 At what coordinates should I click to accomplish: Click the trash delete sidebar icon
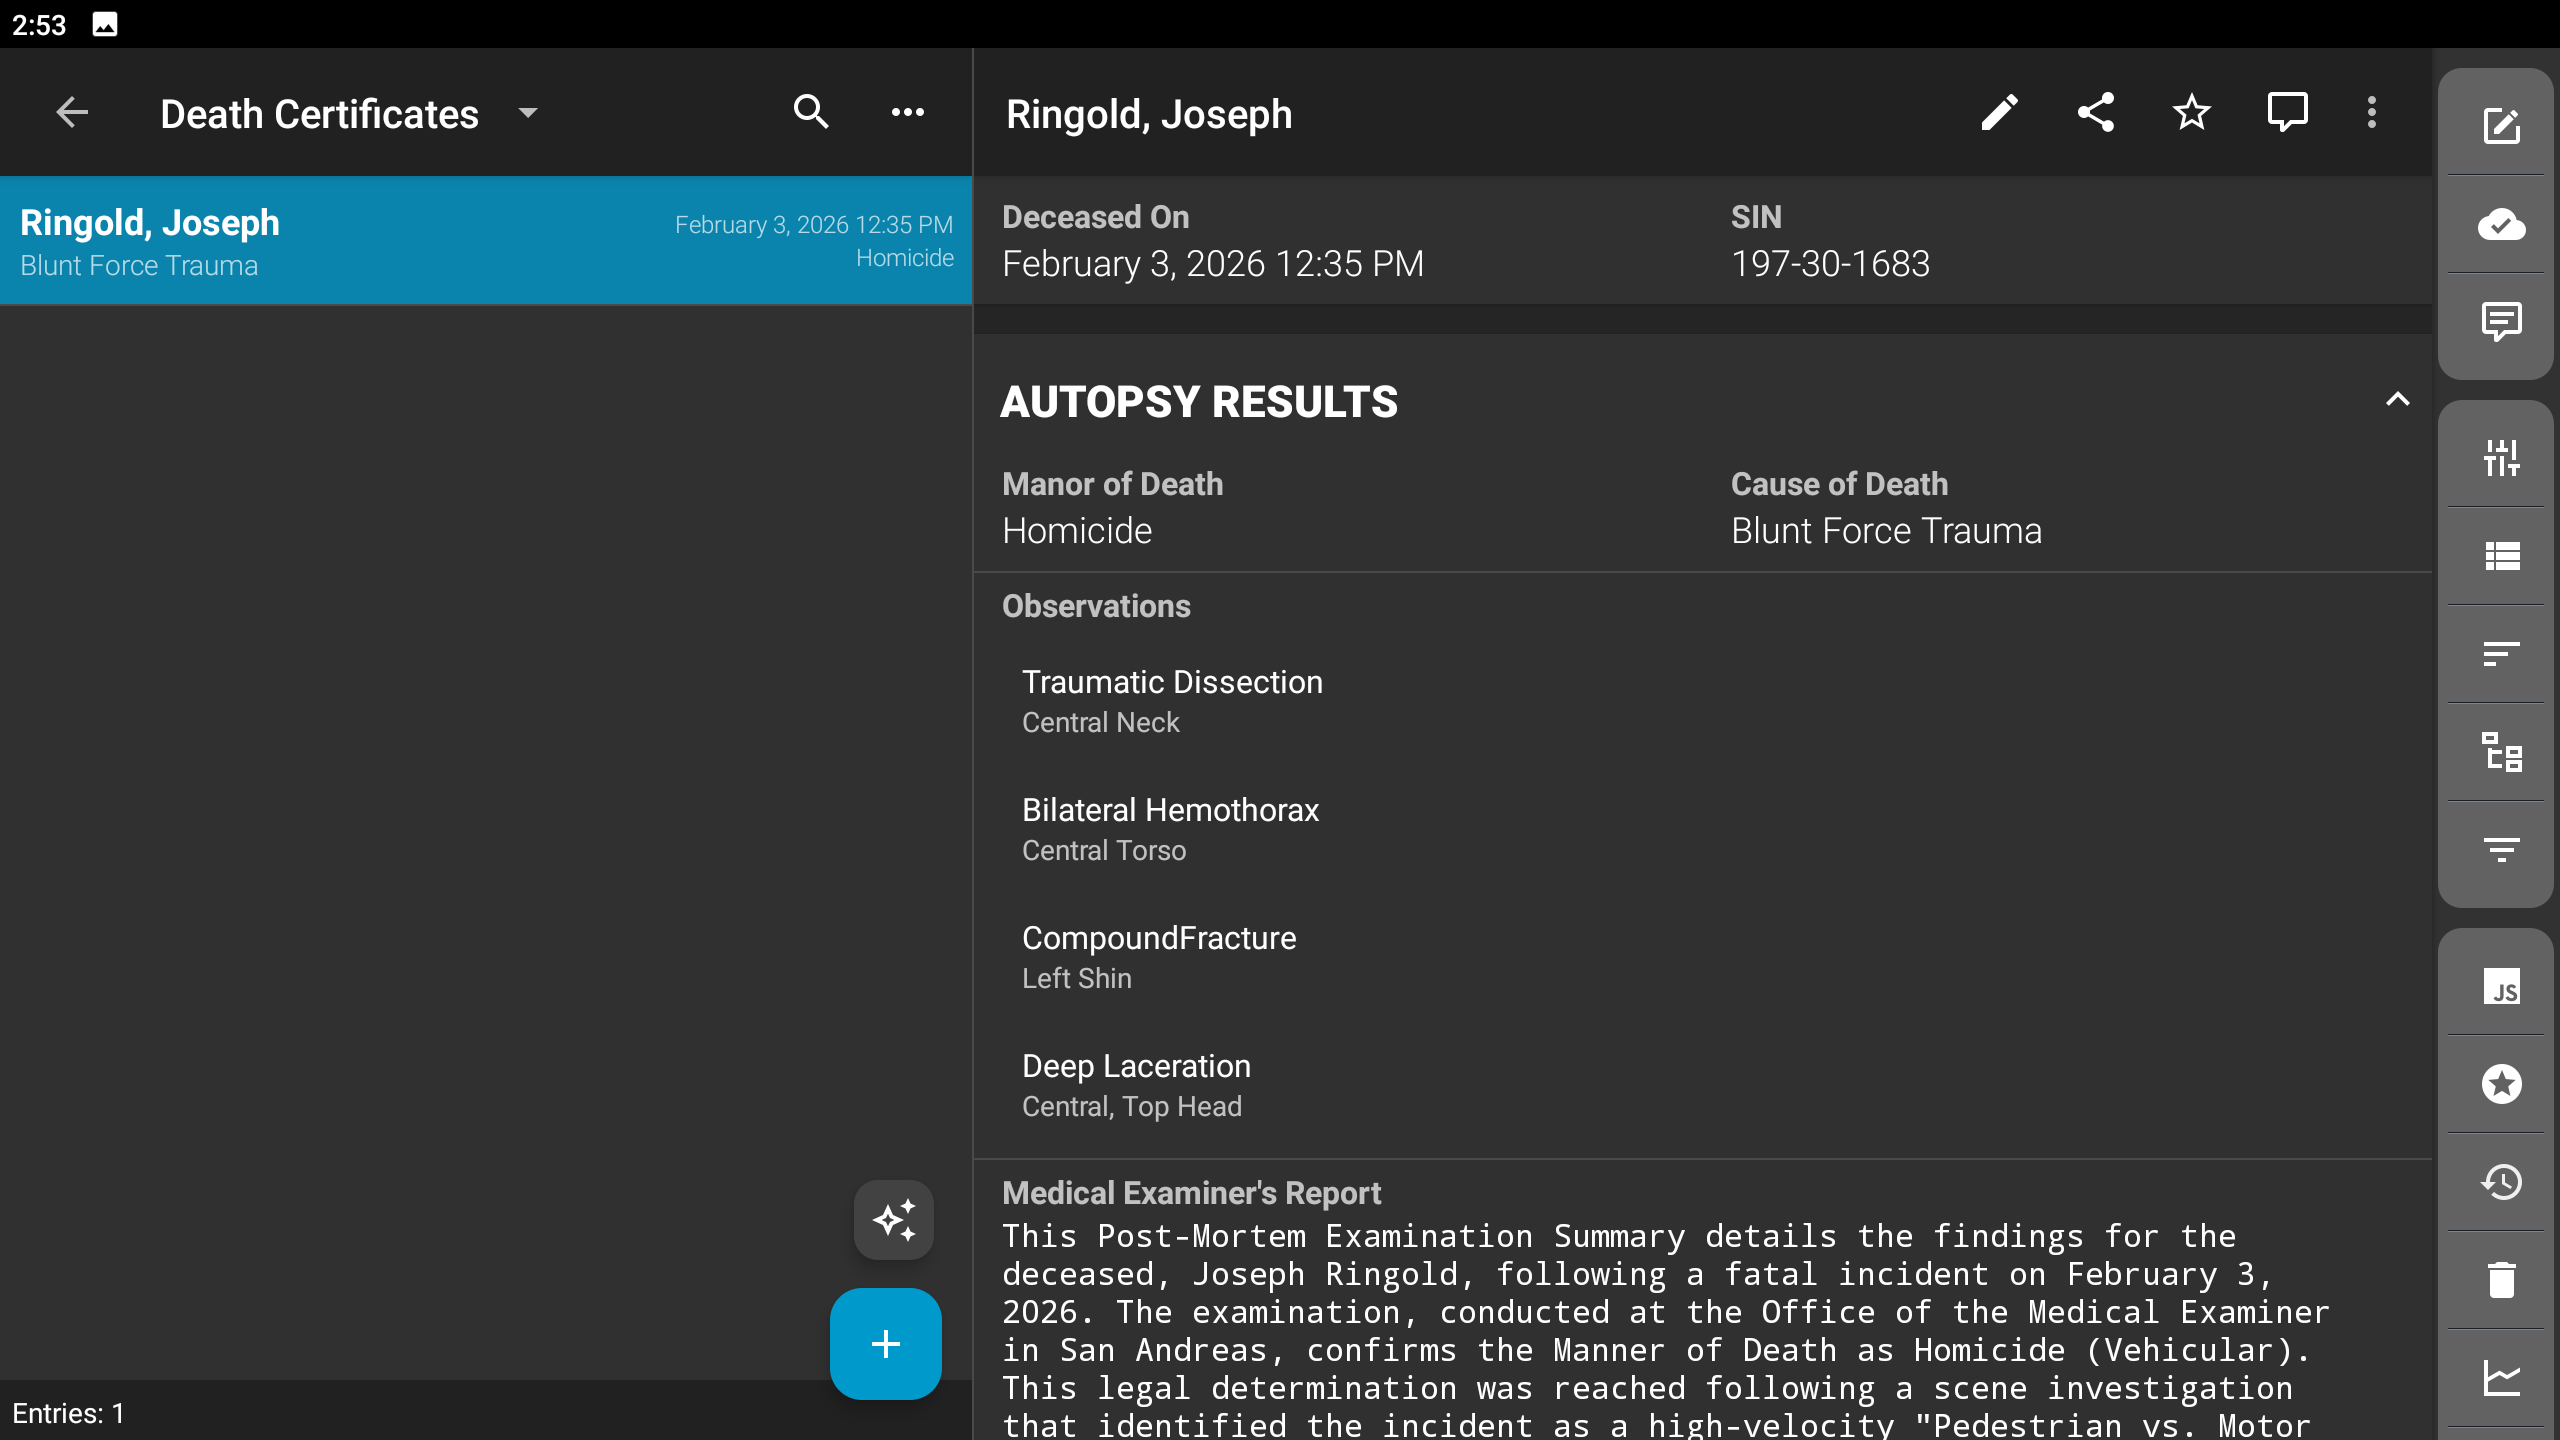pyautogui.click(x=2501, y=1279)
